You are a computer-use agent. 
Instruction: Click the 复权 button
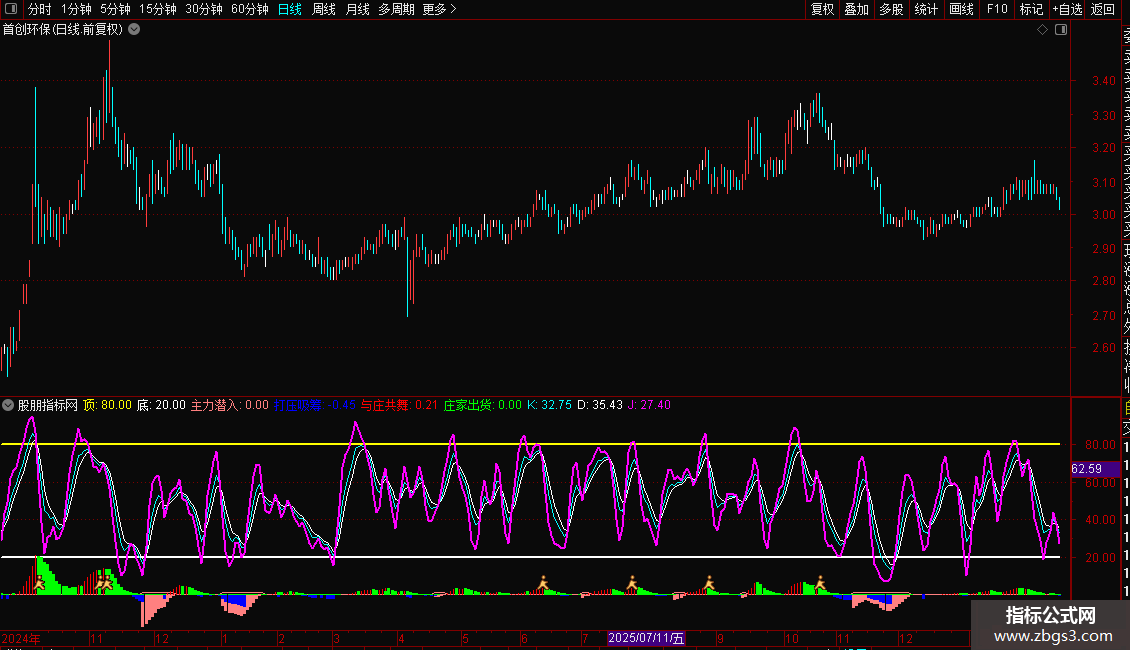point(822,9)
